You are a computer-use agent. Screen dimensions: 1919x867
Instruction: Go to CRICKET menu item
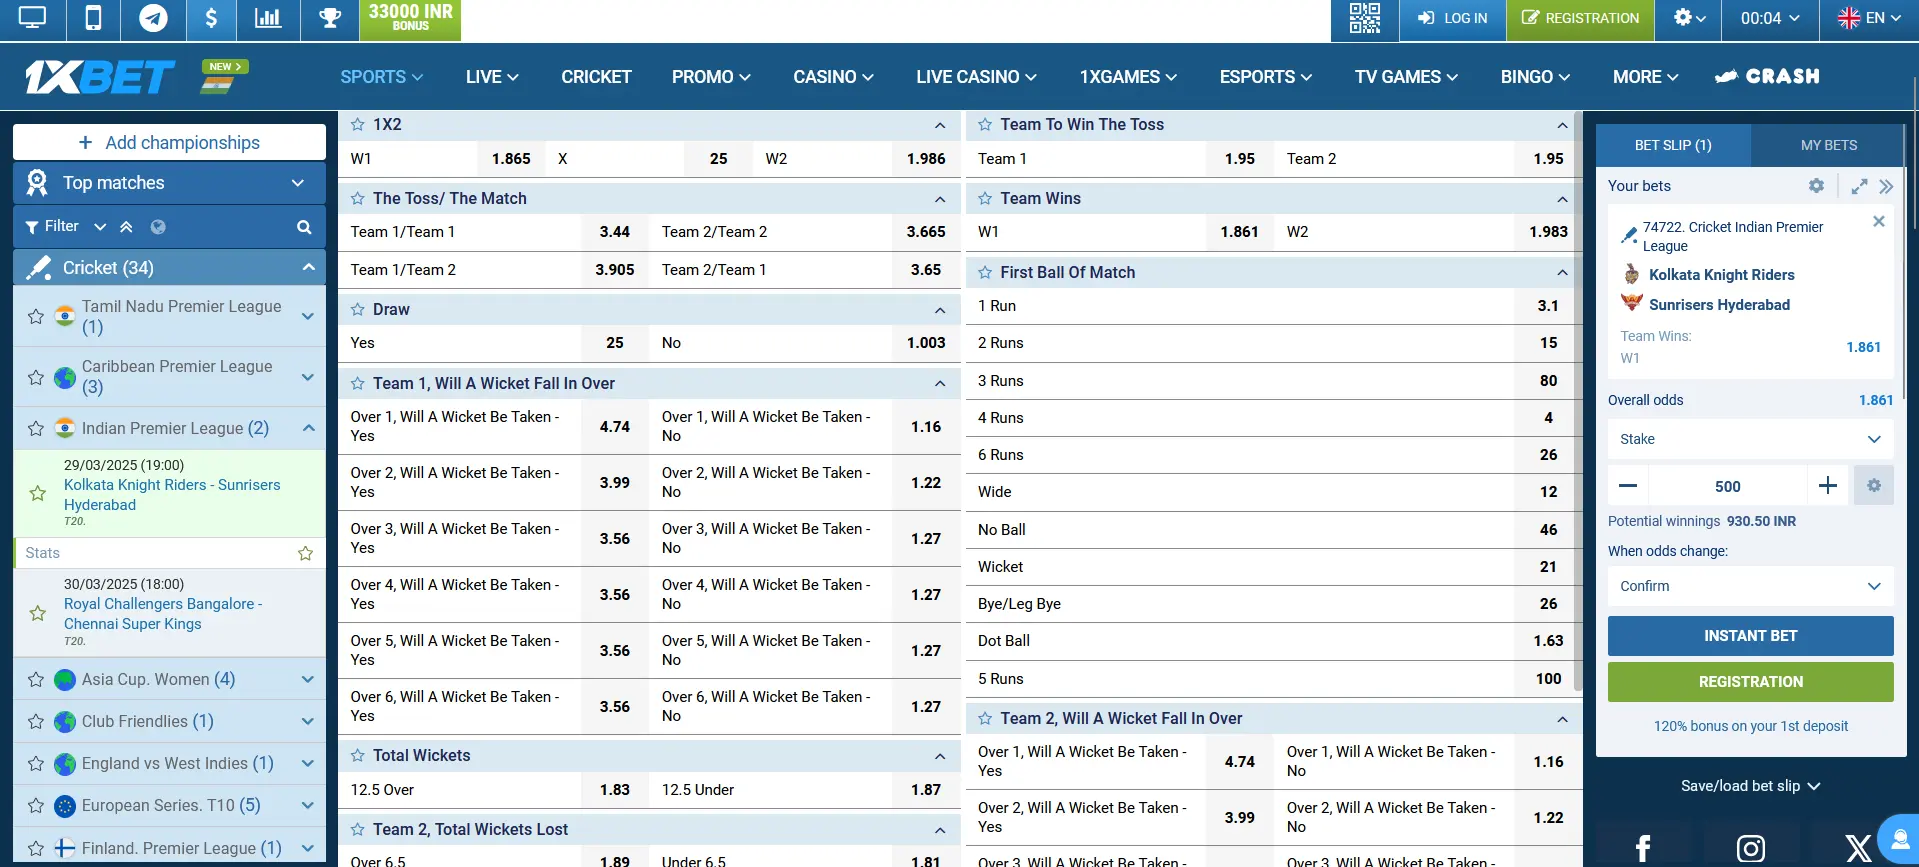tap(596, 77)
